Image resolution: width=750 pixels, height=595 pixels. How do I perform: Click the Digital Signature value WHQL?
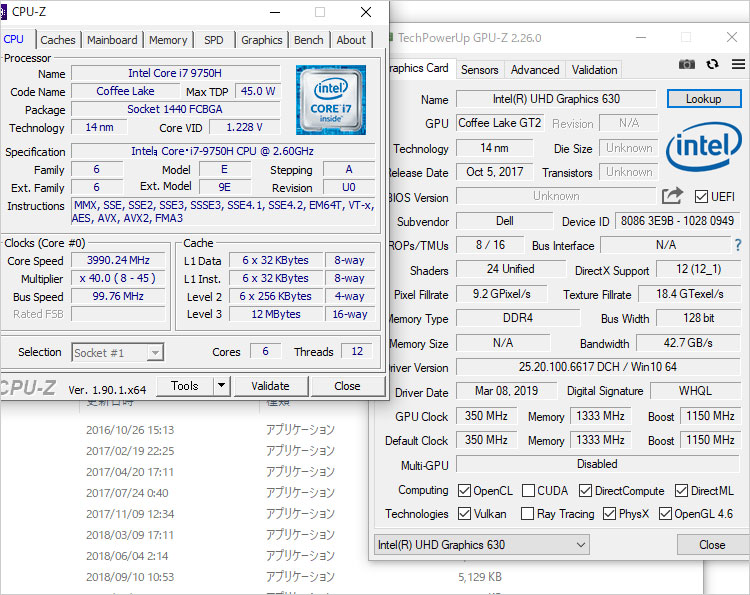tap(695, 391)
